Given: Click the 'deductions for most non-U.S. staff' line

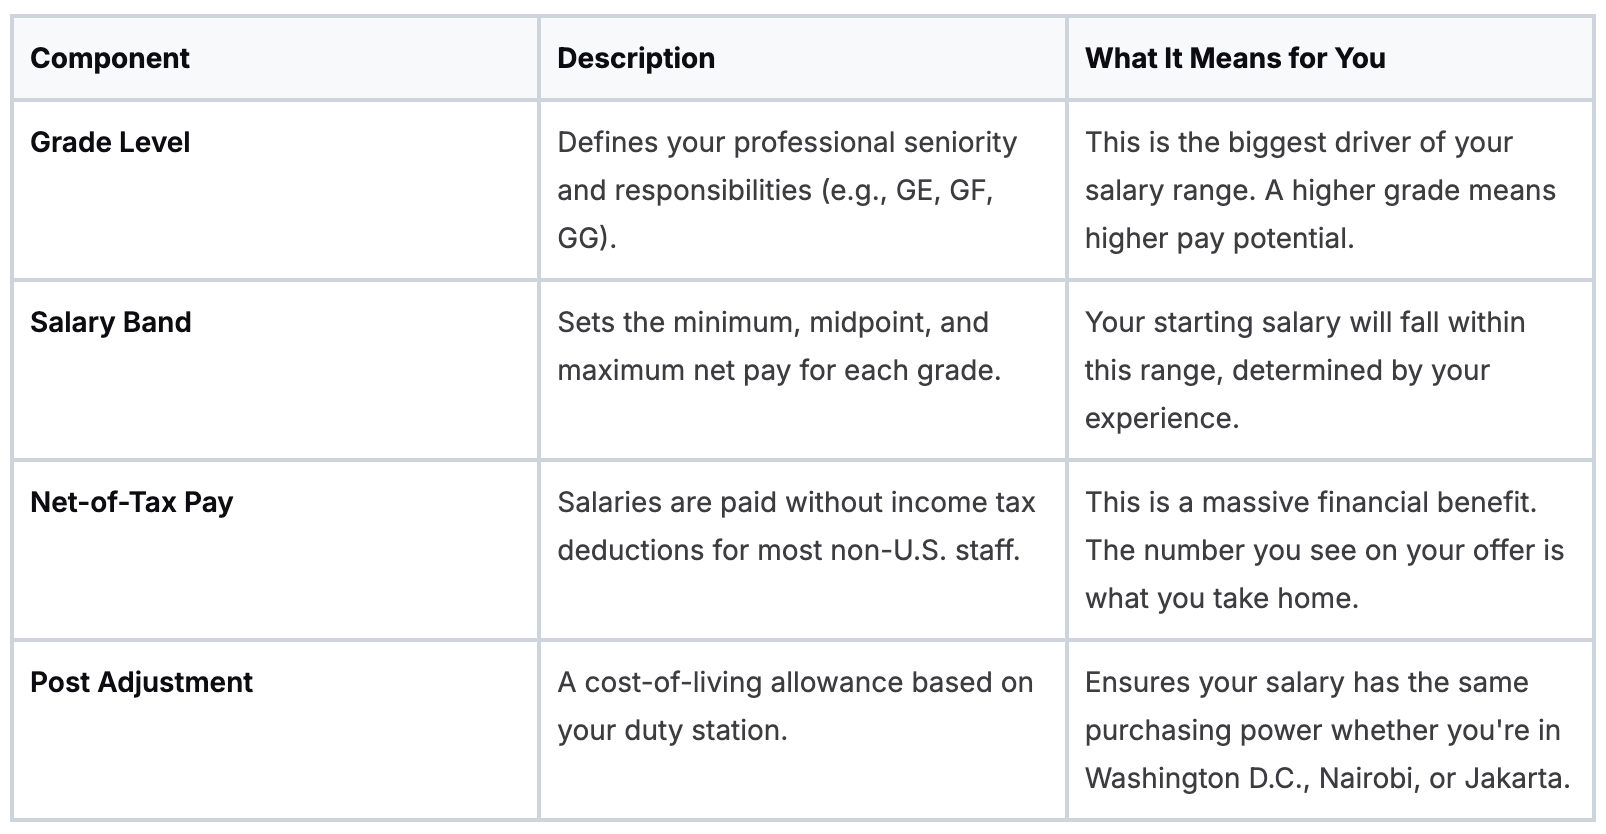Looking at the screenshot, I should [x=788, y=550].
